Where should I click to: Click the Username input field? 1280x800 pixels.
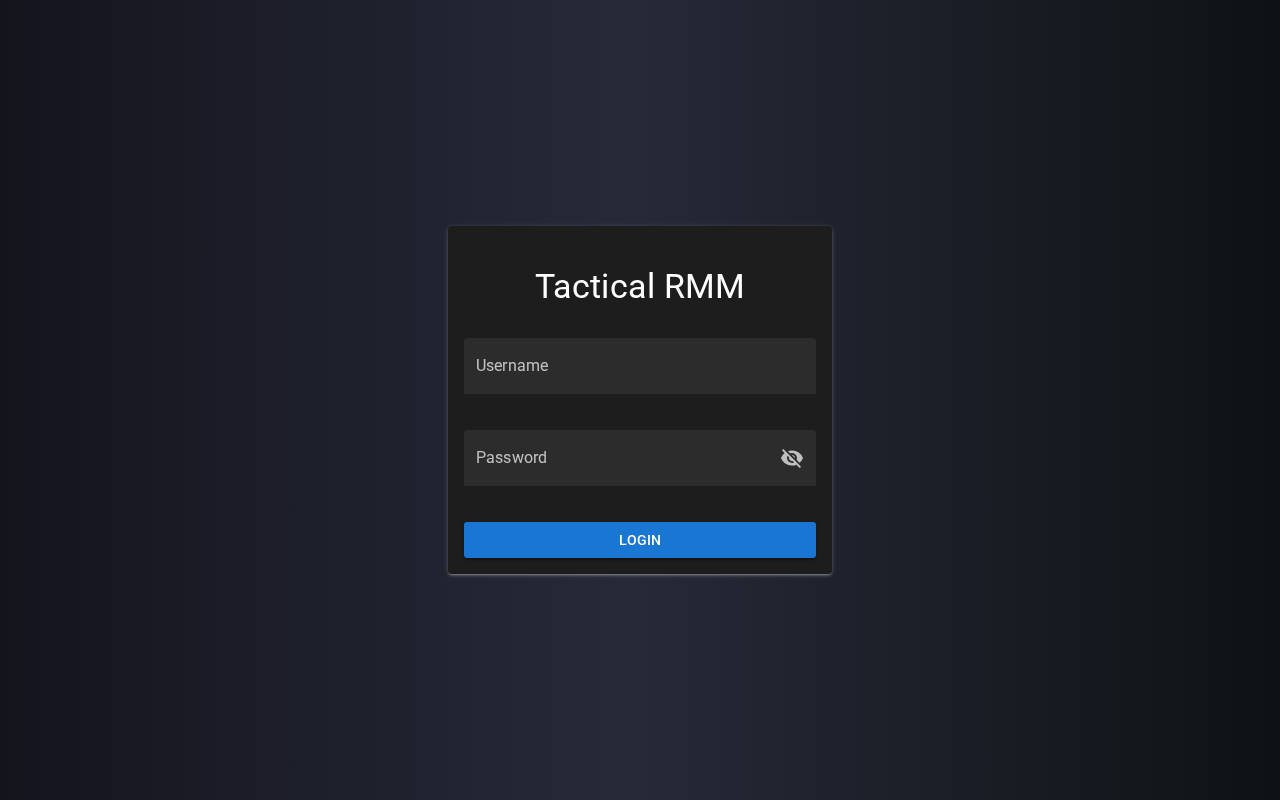[x=640, y=366]
